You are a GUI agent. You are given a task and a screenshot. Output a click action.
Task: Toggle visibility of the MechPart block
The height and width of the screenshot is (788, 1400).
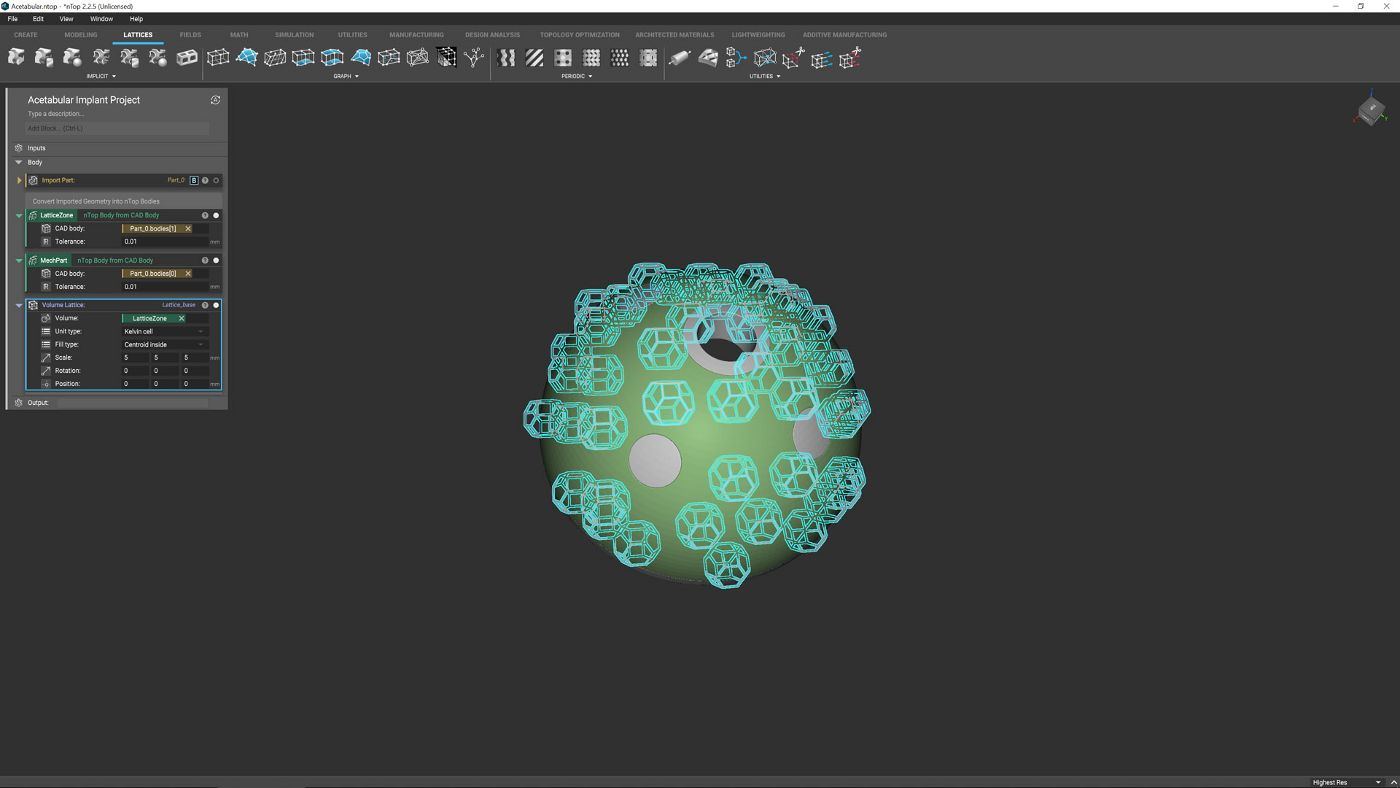pyautogui.click(x=216, y=260)
